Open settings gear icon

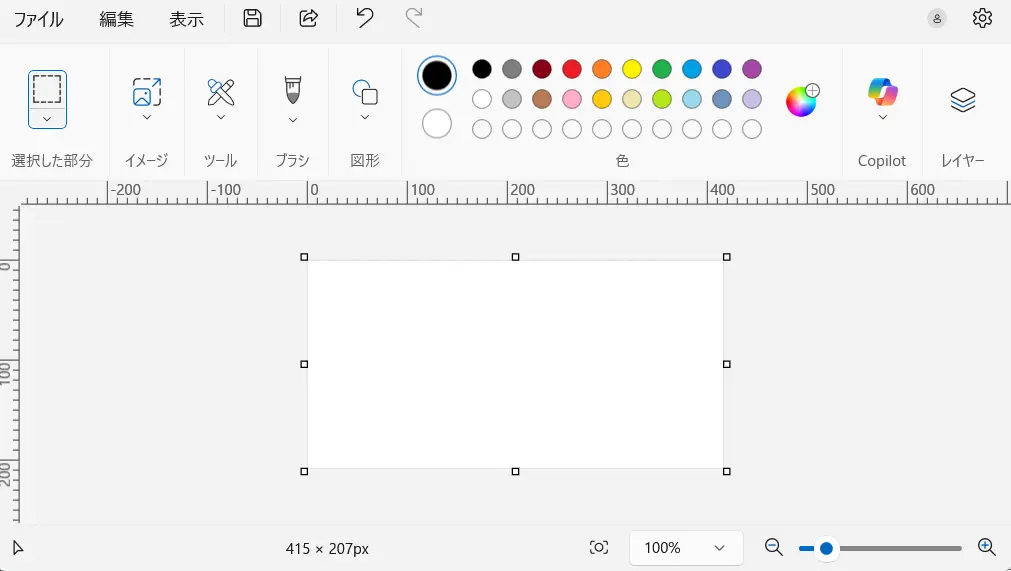click(982, 18)
